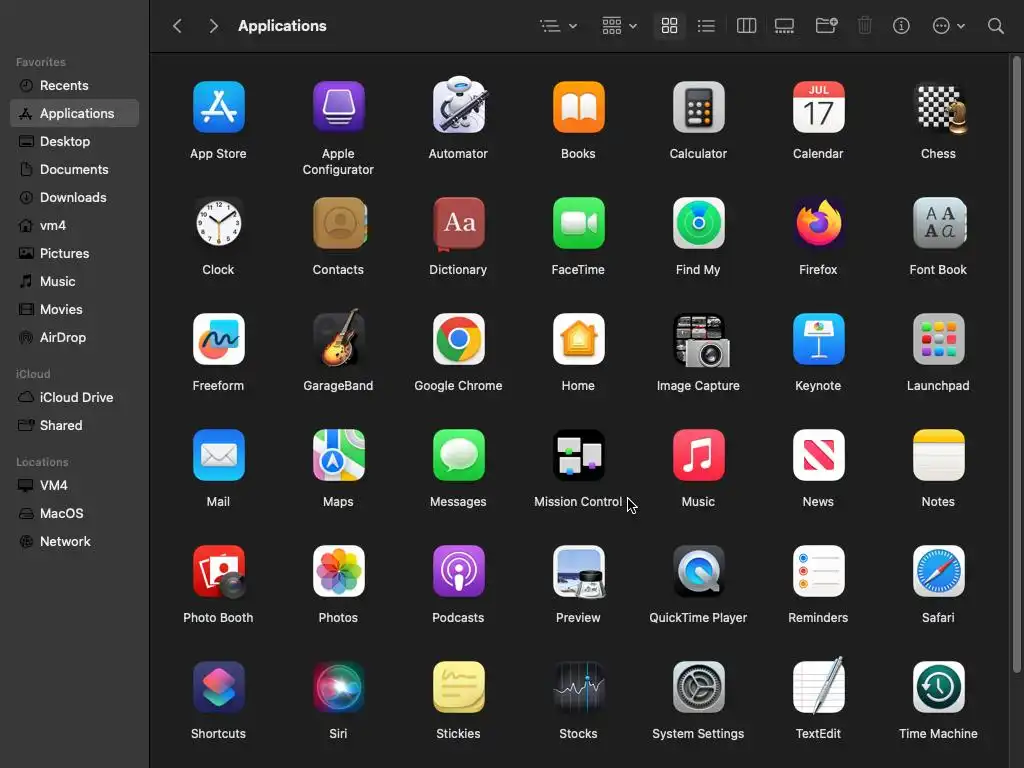Viewport: 1024px width, 768px height.
Task: Go forward with the right chevron
Action: 213,26
